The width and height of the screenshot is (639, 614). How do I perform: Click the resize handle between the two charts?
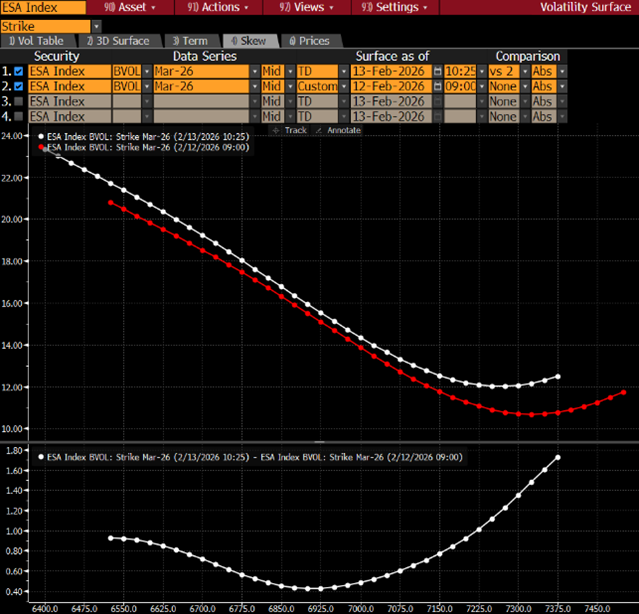point(319,439)
